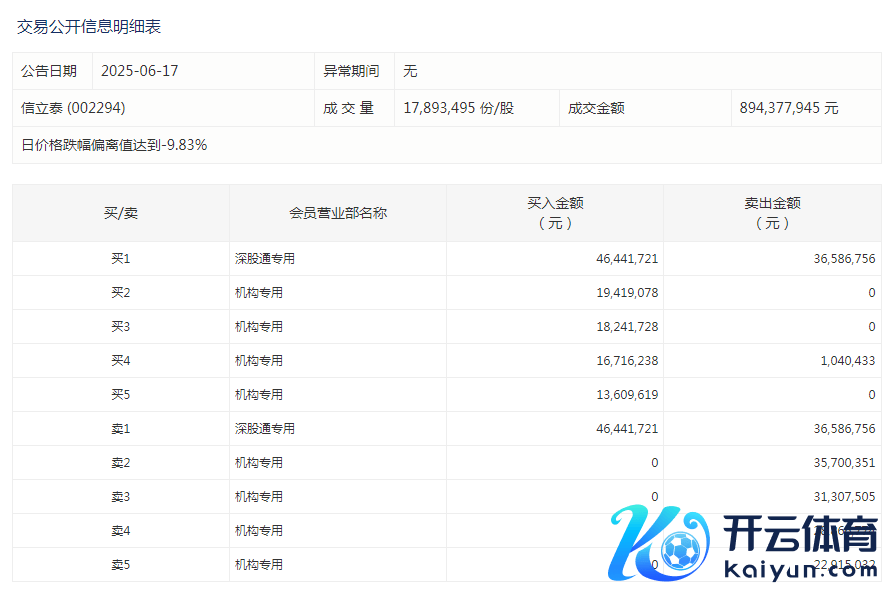Select the 16,716,238 amount in 买4 row
893x603 pixels.
pos(627,361)
